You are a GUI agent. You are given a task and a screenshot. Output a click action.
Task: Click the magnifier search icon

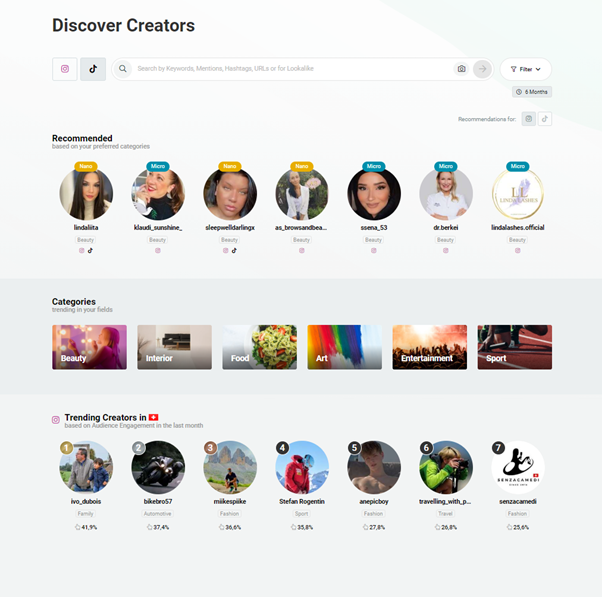(122, 69)
